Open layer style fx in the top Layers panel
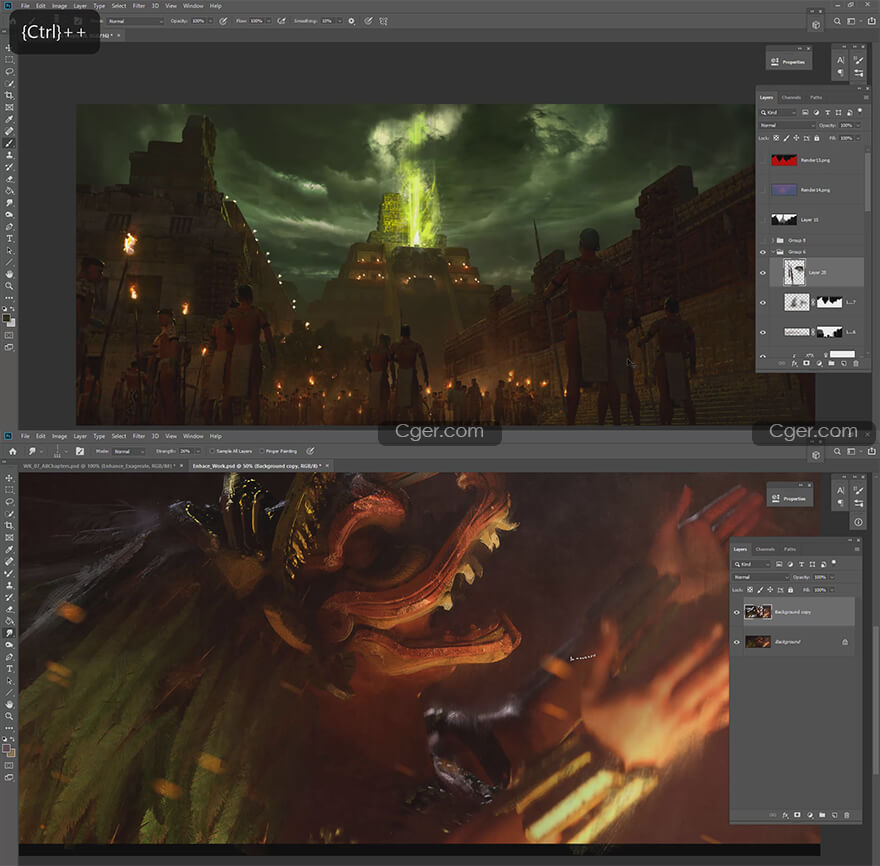Viewport: 880px width, 866px height. tap(794, 364)
